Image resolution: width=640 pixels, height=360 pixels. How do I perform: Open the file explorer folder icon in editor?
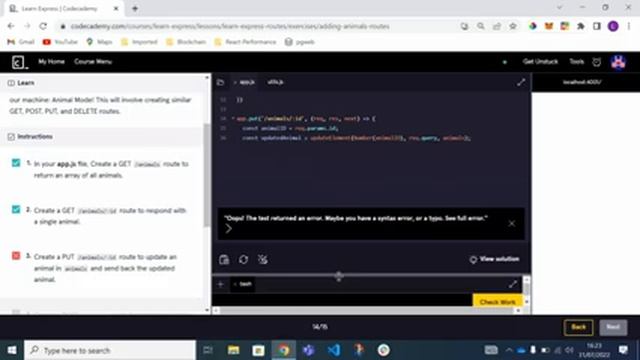(x=220, y=82)
